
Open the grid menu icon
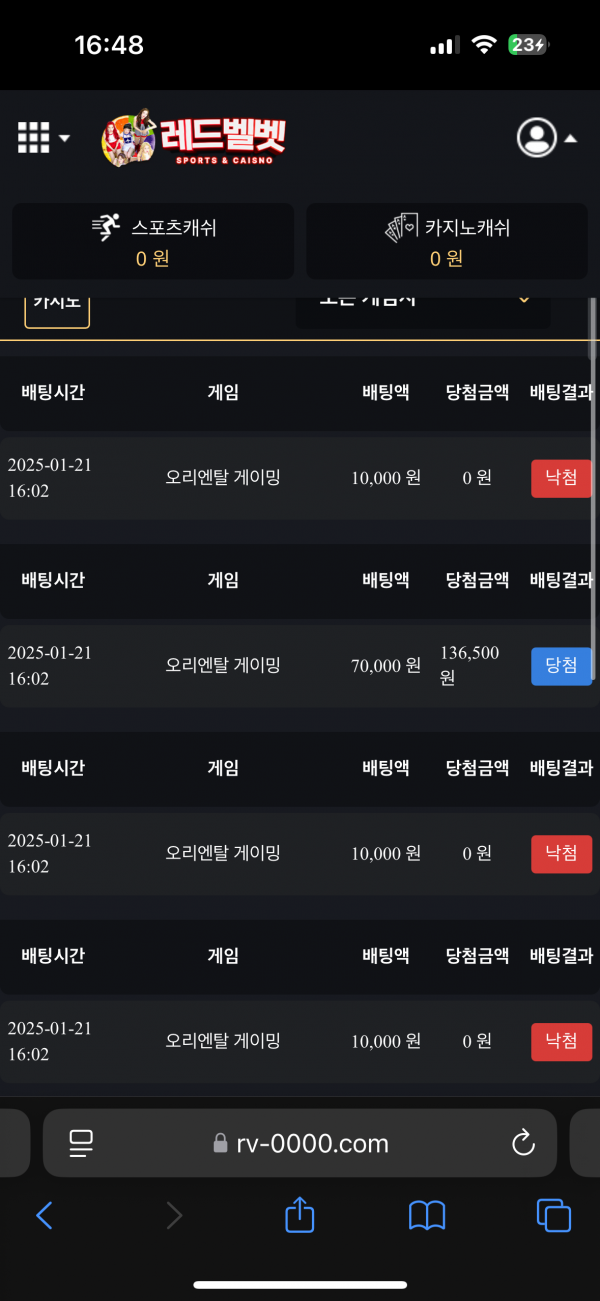click(x=34, y=138)
